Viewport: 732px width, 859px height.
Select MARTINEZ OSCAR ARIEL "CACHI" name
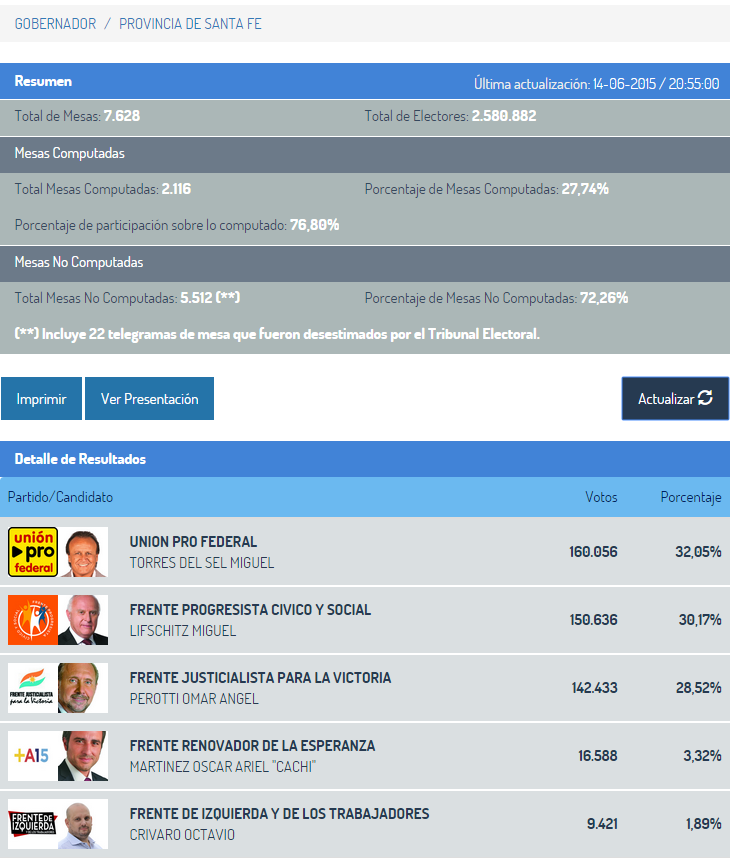(223, 766)
